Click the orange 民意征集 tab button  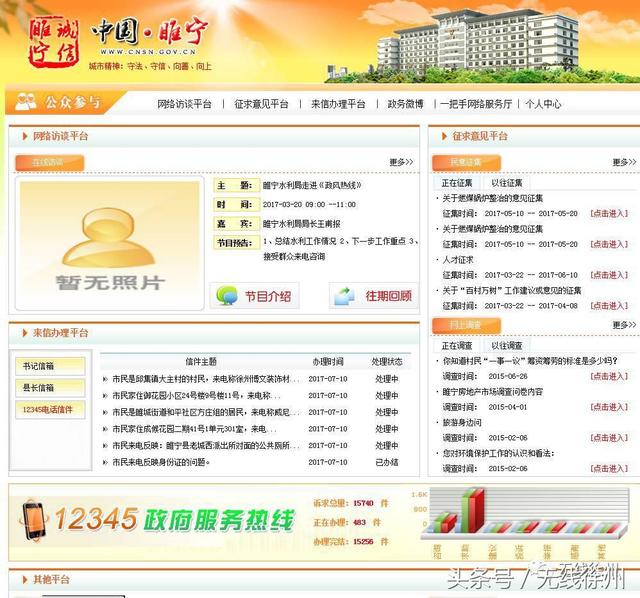pyautogui.click(x=466, y=162)
